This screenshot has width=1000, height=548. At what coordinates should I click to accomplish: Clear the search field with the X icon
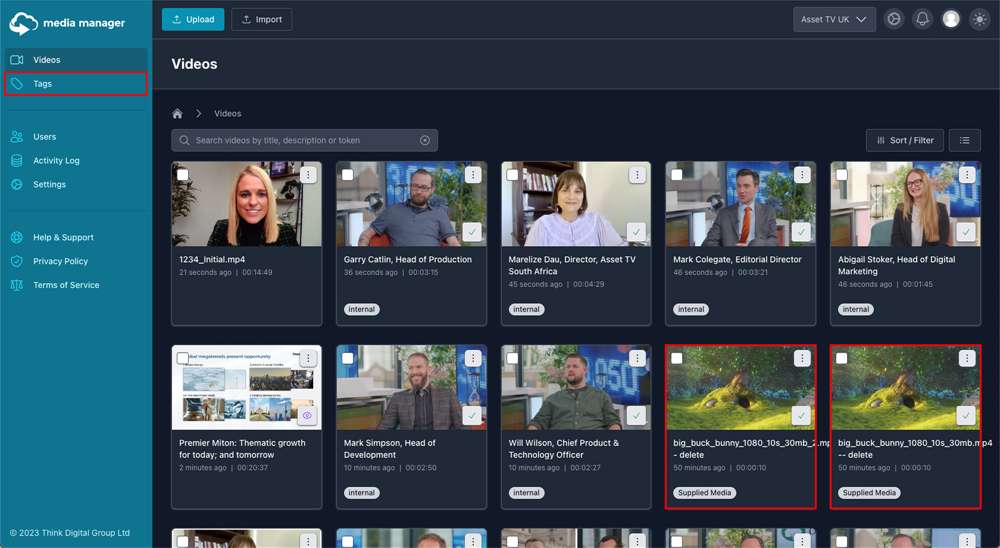point(425,140)
